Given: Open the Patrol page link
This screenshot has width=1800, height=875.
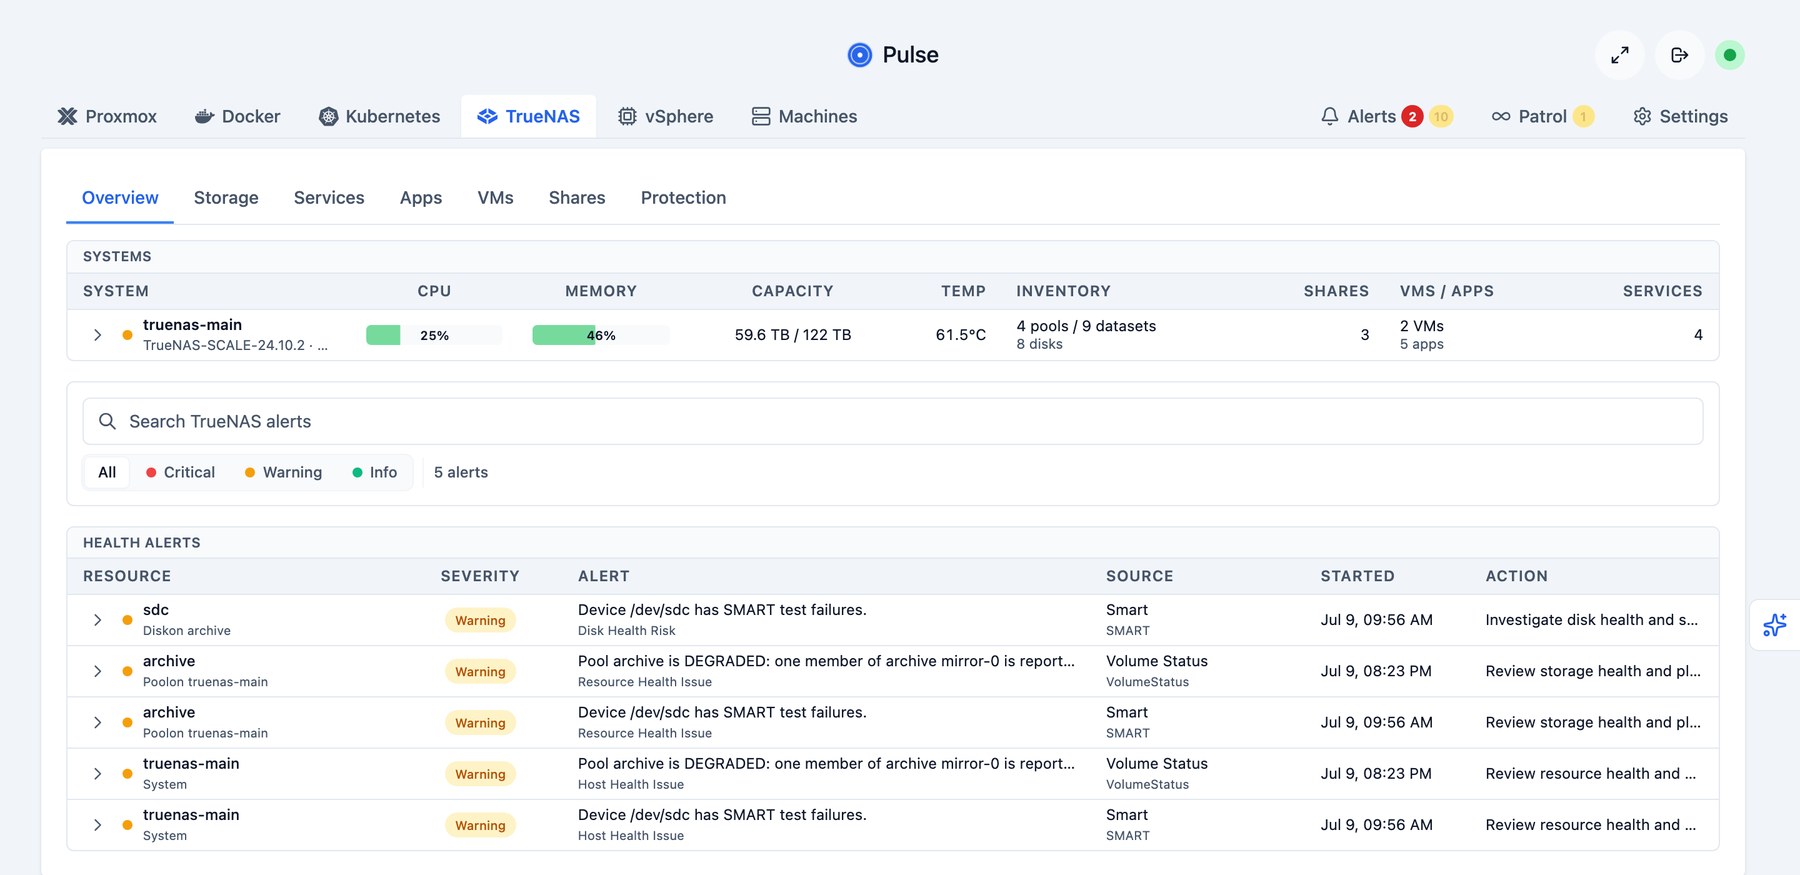Looking at the screenshot, I should point(1542,116).
